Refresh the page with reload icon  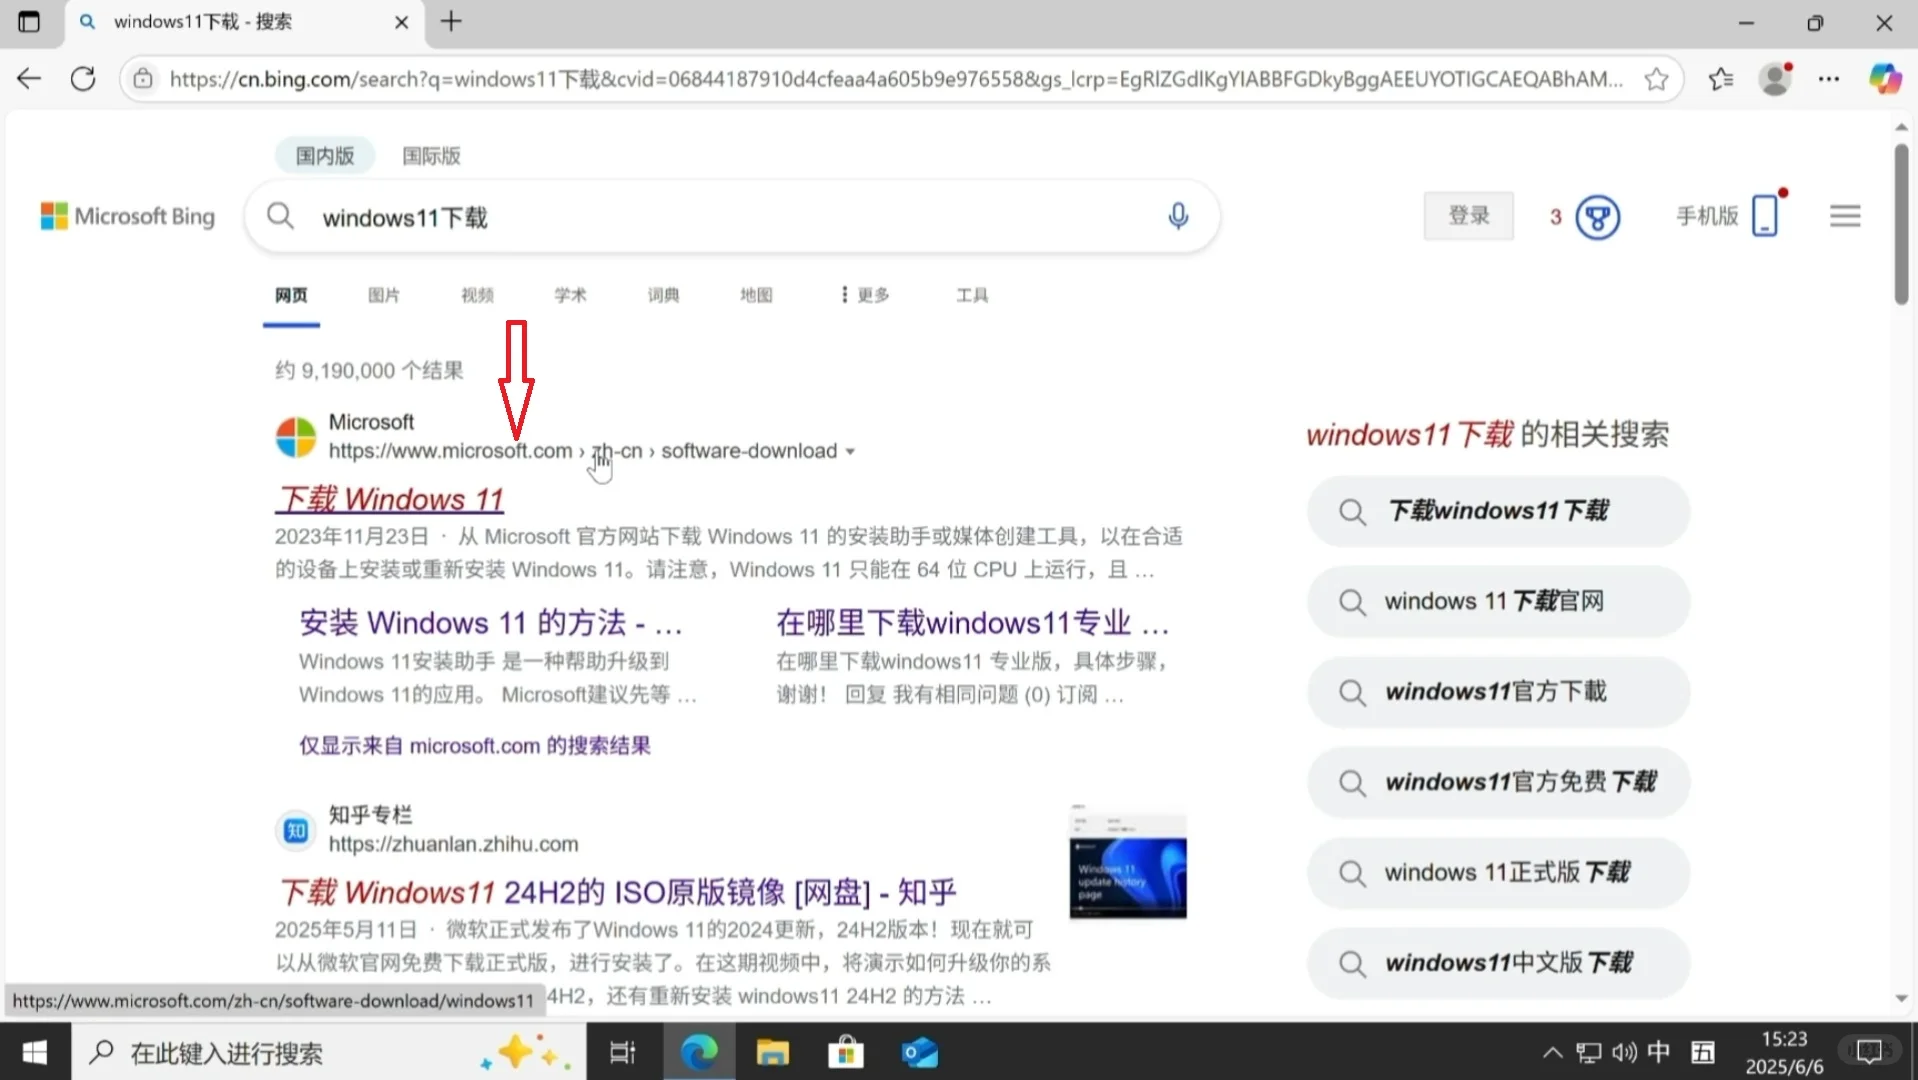point(83,79)
